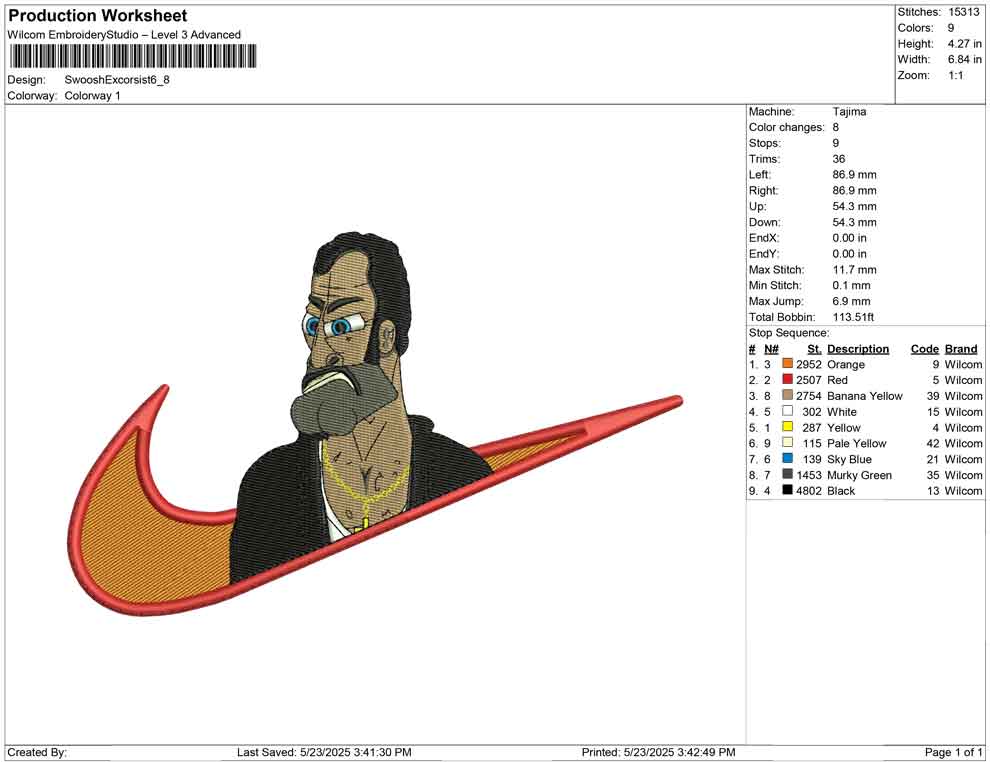The width and height of the screenshot is (990, 762).
Task: Click the Max Stitch value '11.7 mm'
Action: click(x=854, y=269)
